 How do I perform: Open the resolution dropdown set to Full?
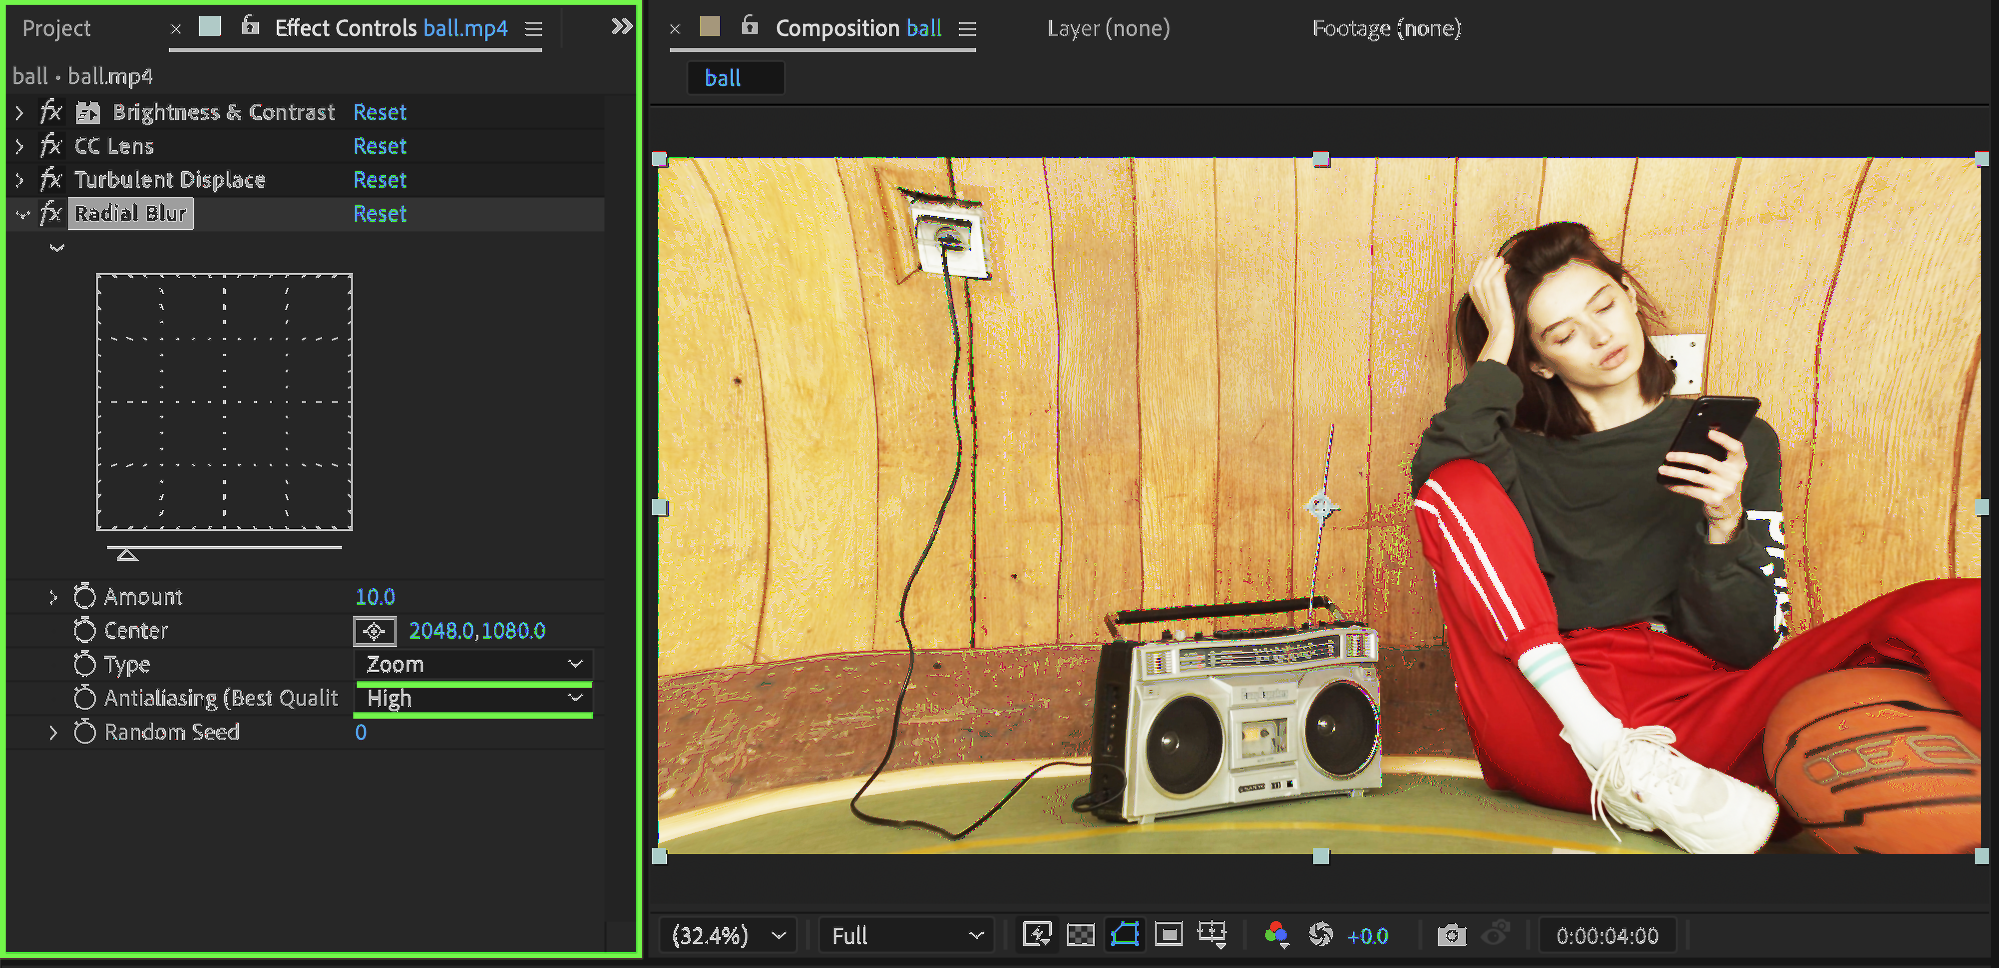[x=907, y=936]
